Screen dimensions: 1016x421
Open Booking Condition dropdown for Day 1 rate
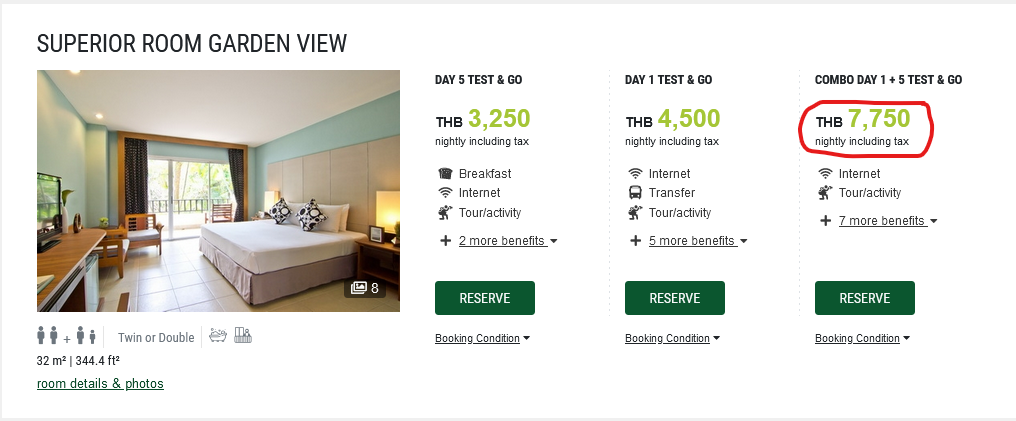pyautogui.click(x=672, y=339)
